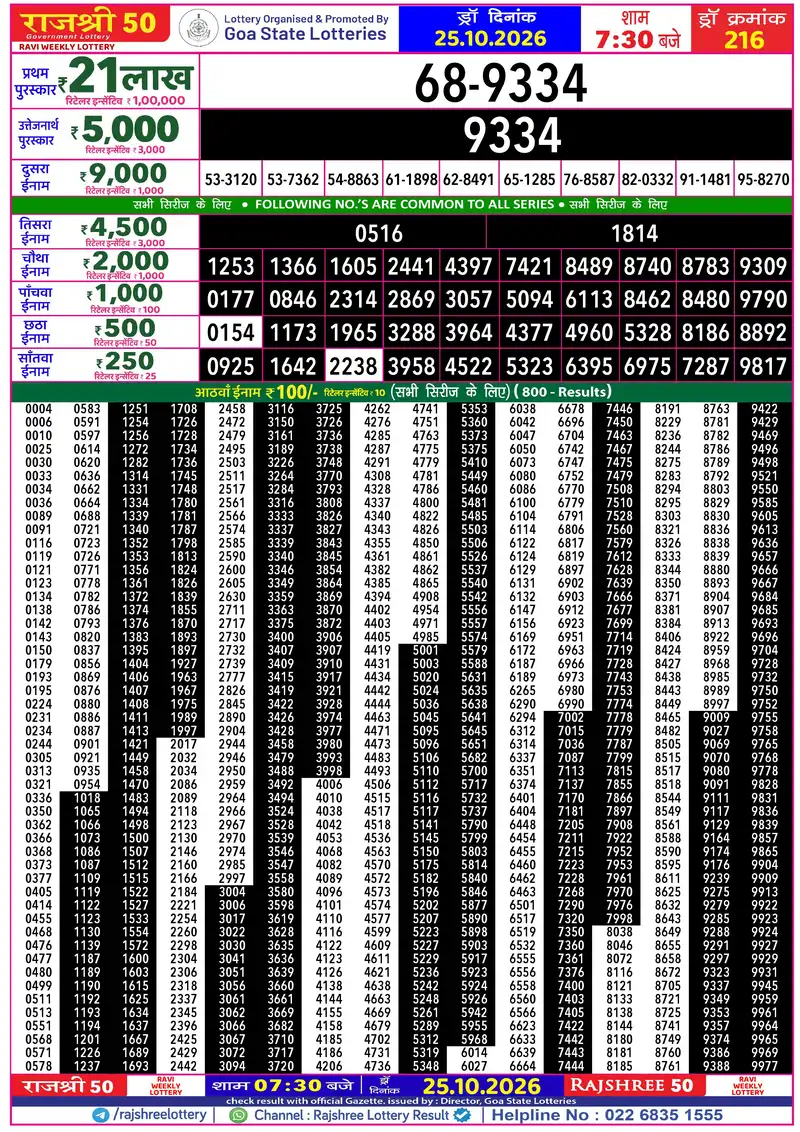
Task: Select number 5001 in eighth prize list
Action: (x=425, y=650)
